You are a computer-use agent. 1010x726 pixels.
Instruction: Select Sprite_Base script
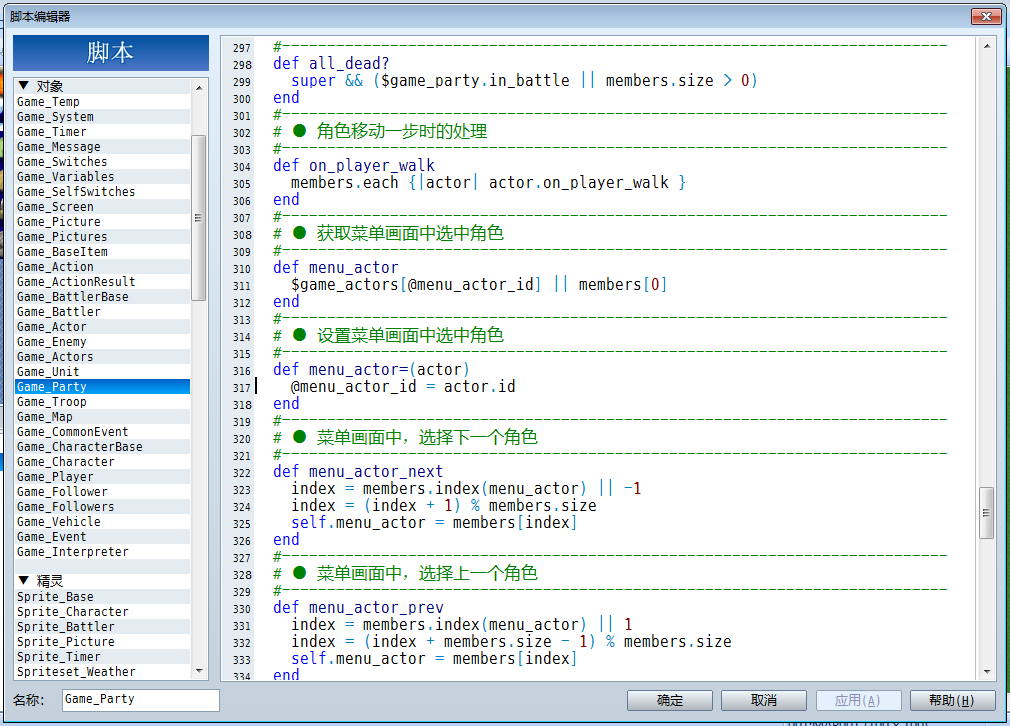[x=102, y=597]
